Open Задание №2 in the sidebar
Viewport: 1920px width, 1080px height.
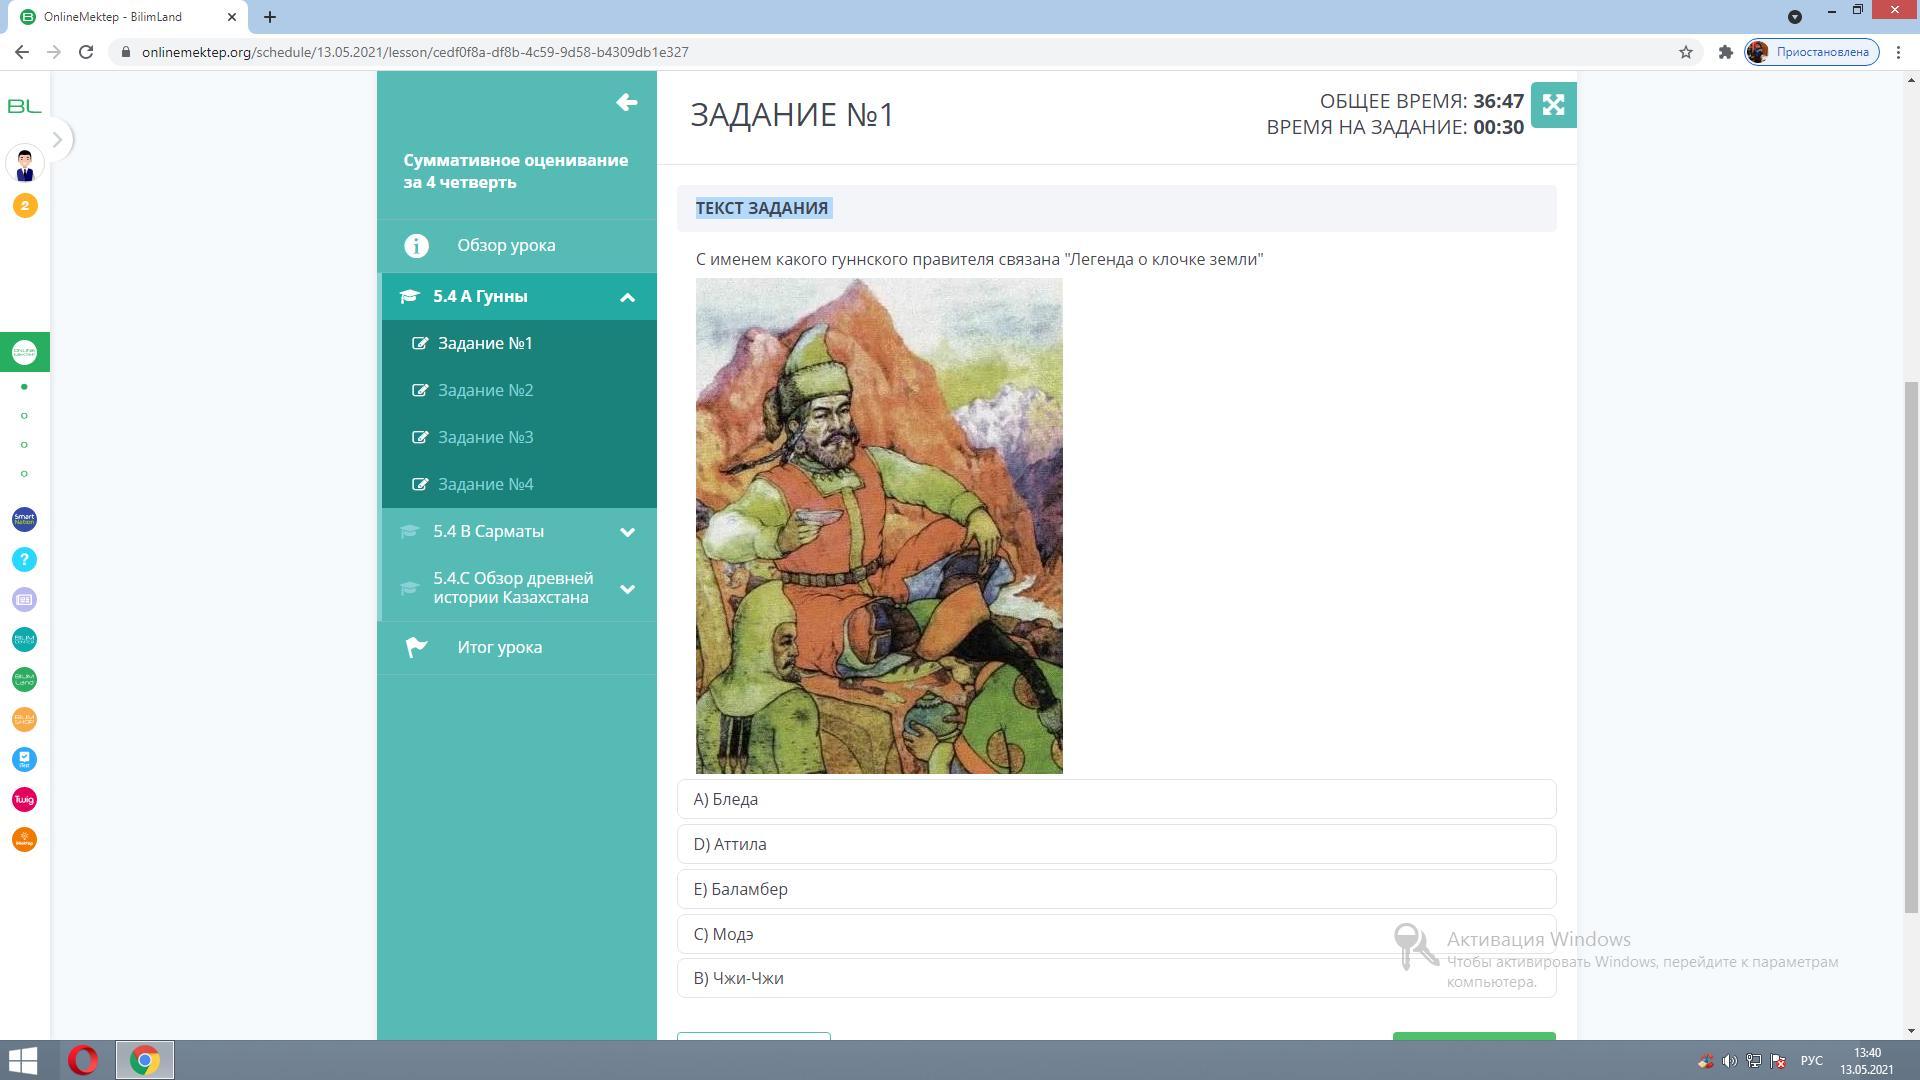point(485,390)
